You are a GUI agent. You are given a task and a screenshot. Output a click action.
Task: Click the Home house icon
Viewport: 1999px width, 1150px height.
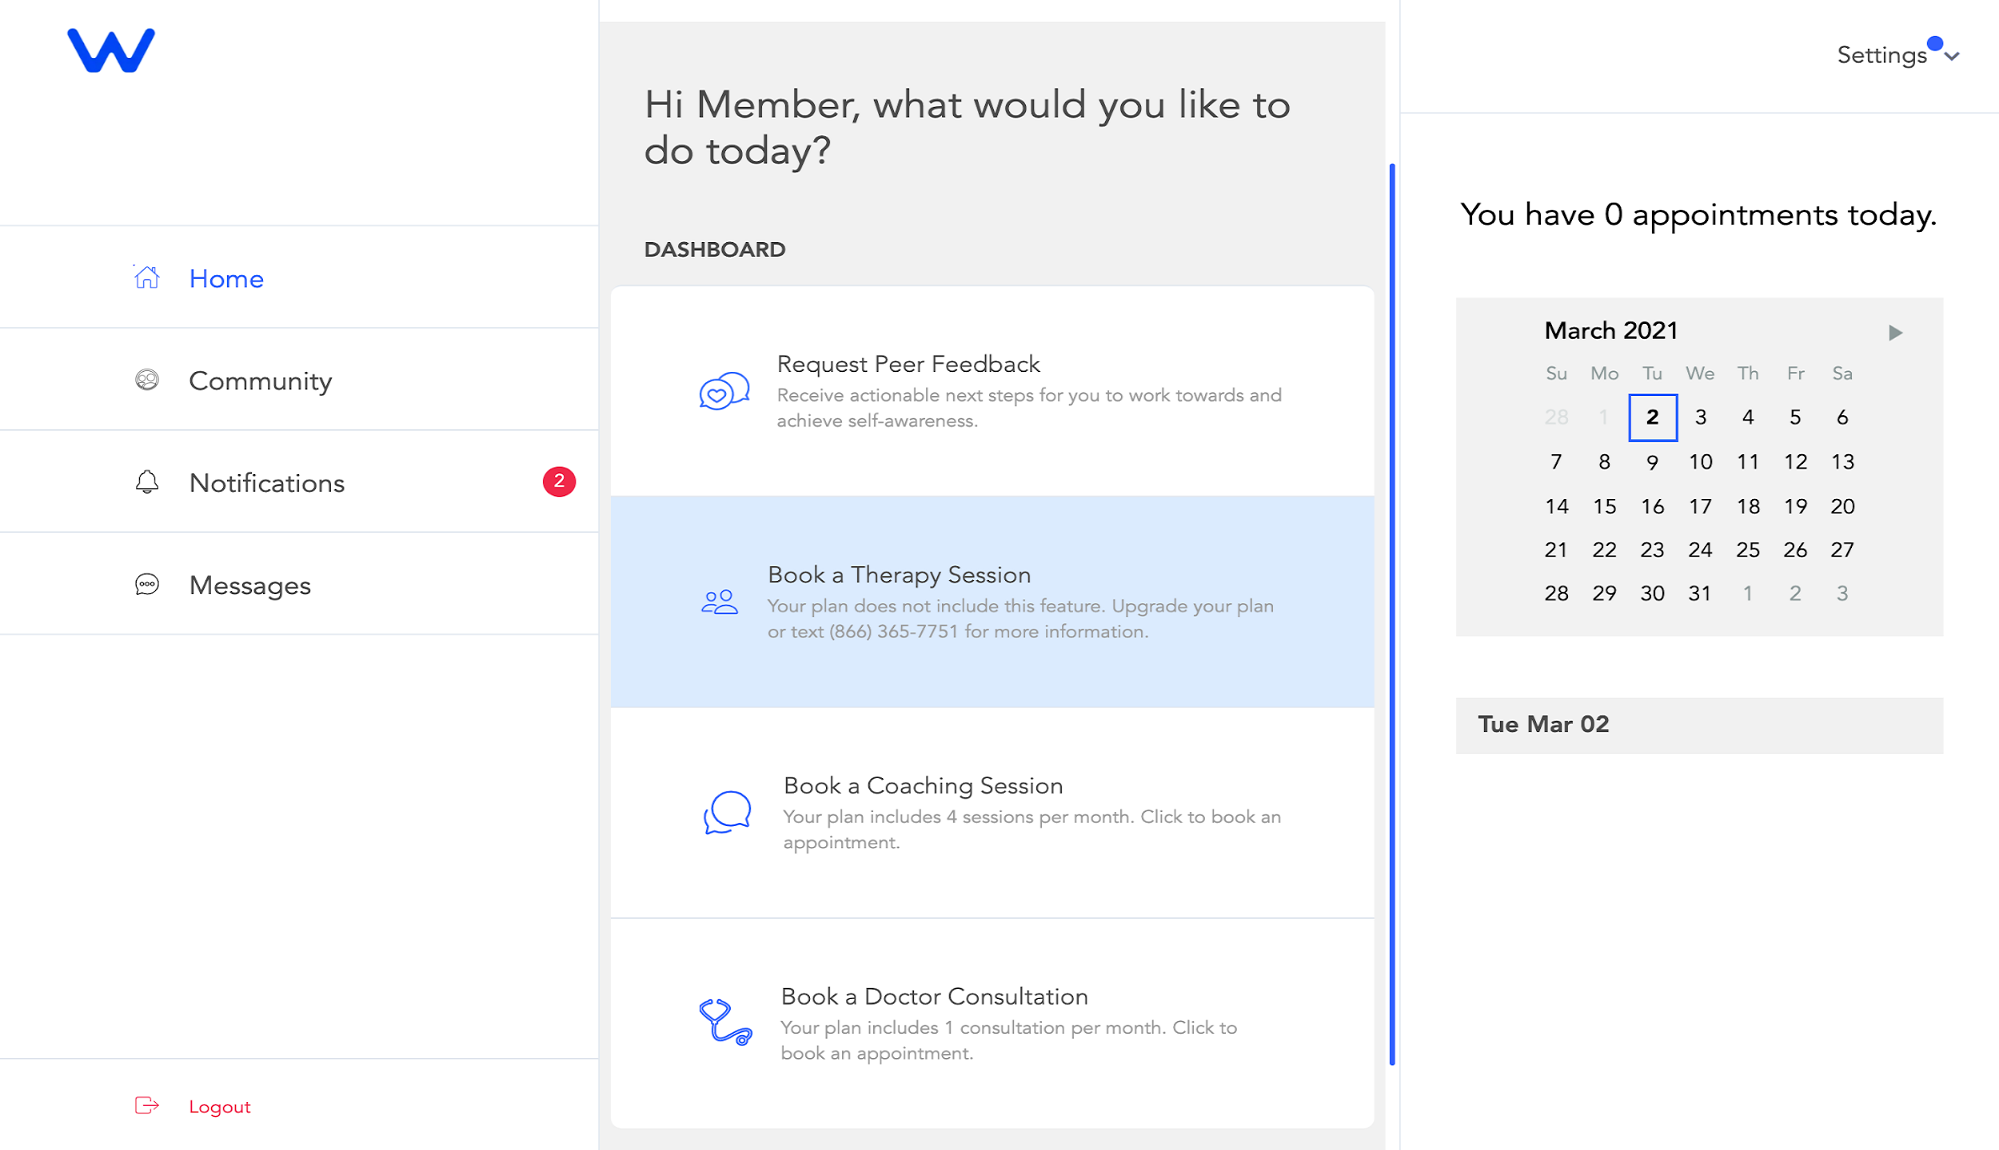point(147,277)
